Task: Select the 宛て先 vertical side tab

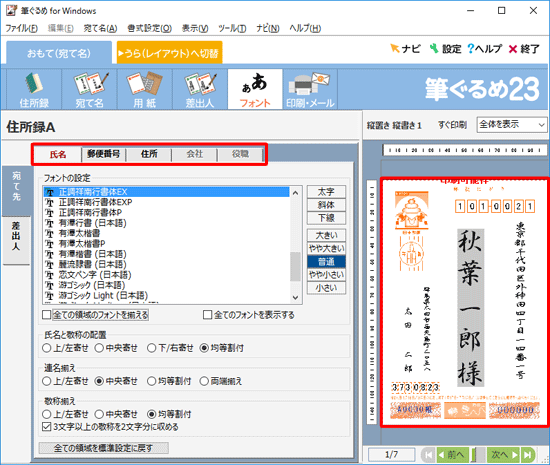Action: (16, 190)
